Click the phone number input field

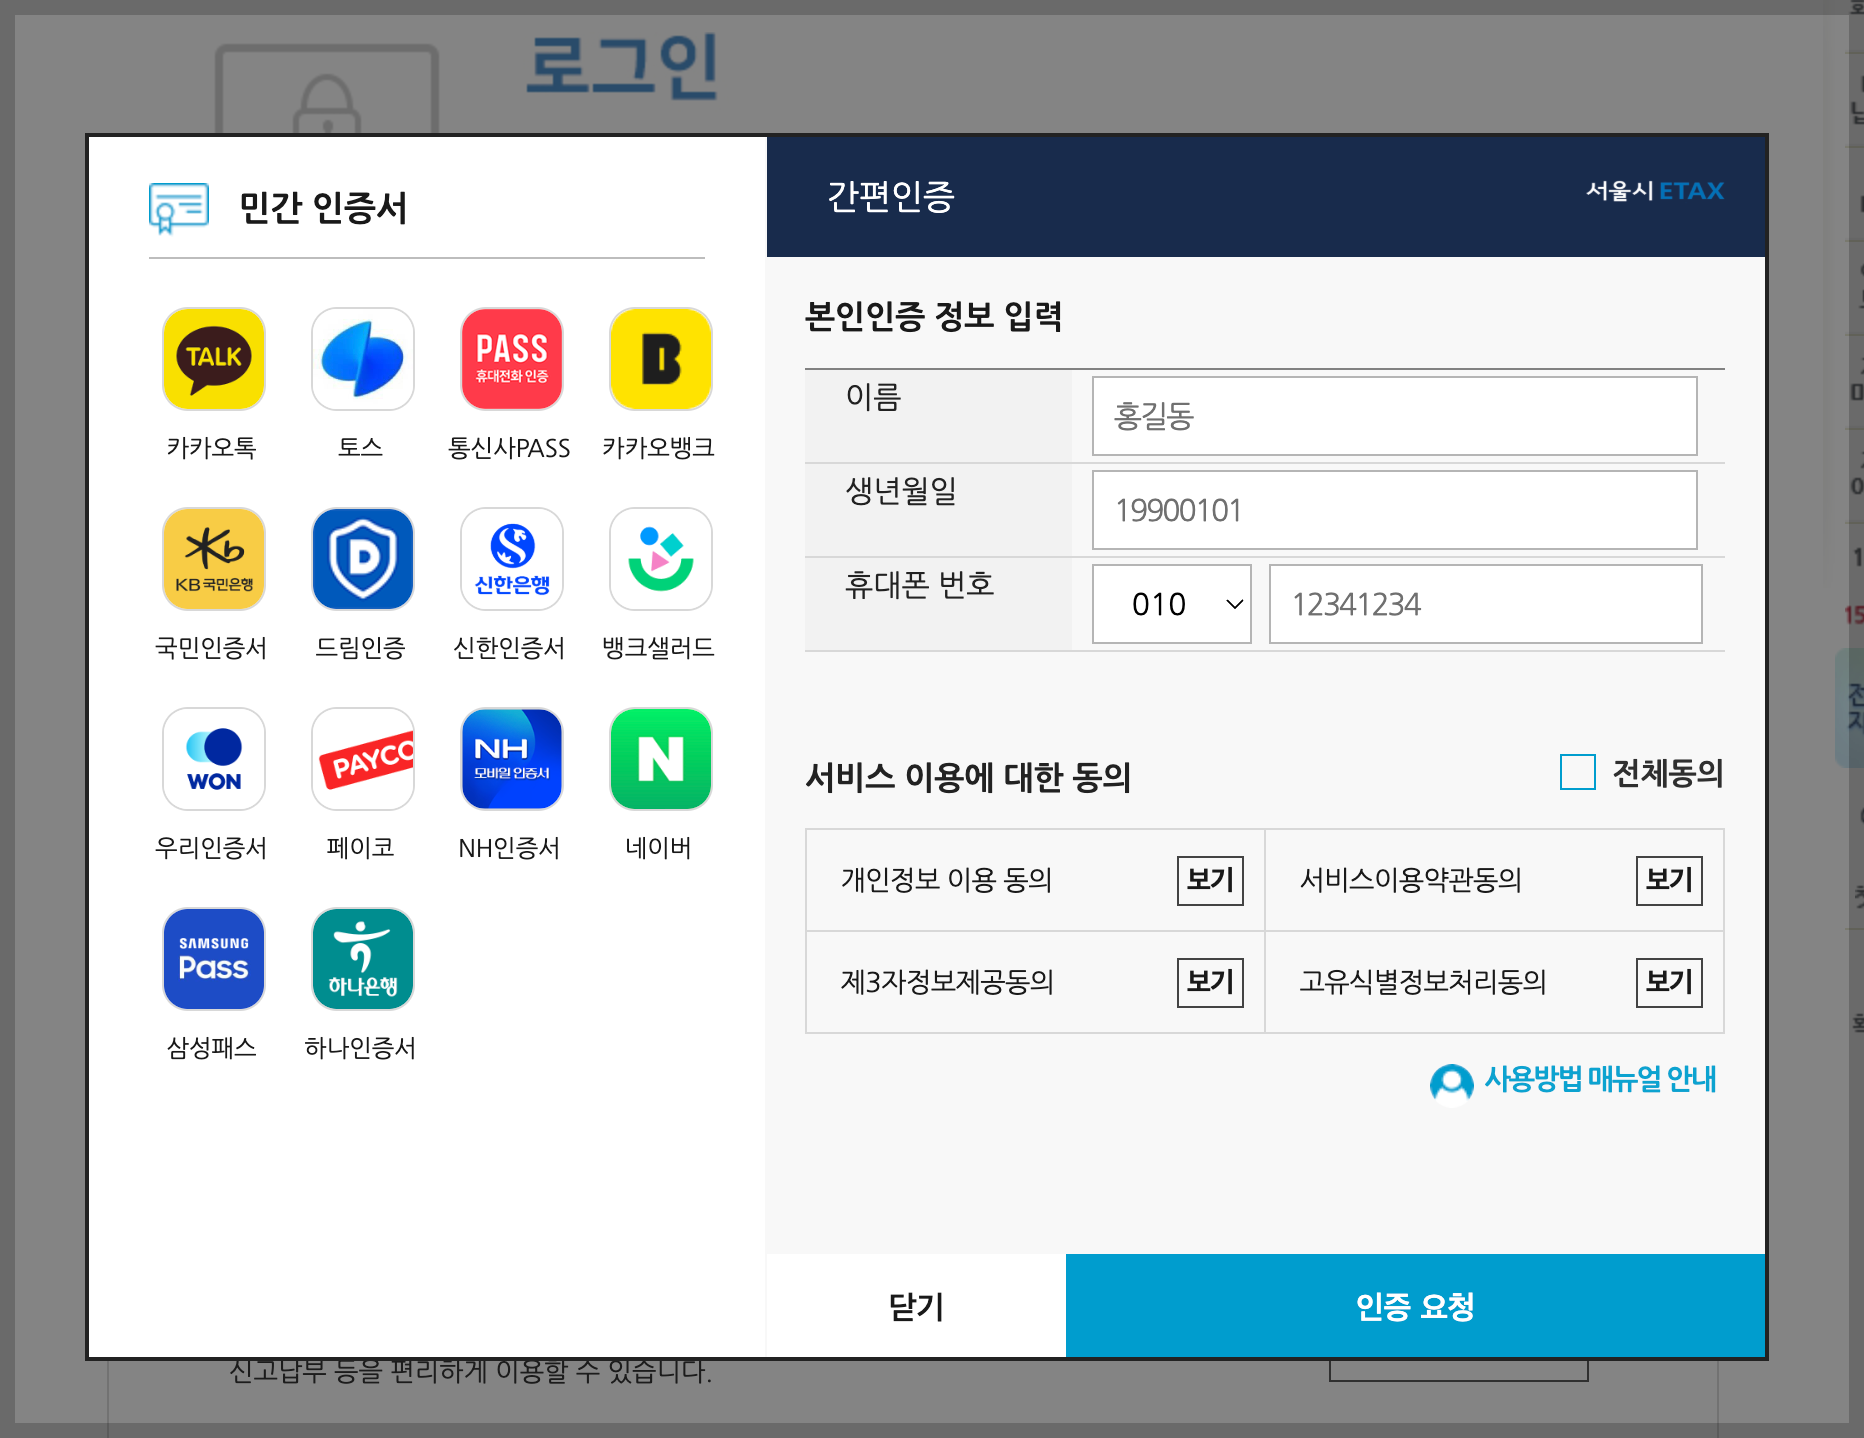(x=1485, y=604)
